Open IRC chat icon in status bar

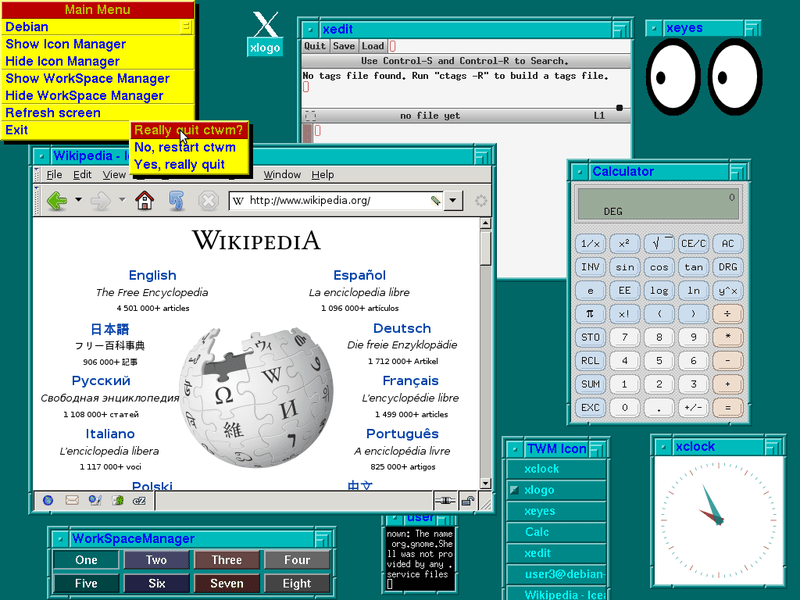coord(139,501)
